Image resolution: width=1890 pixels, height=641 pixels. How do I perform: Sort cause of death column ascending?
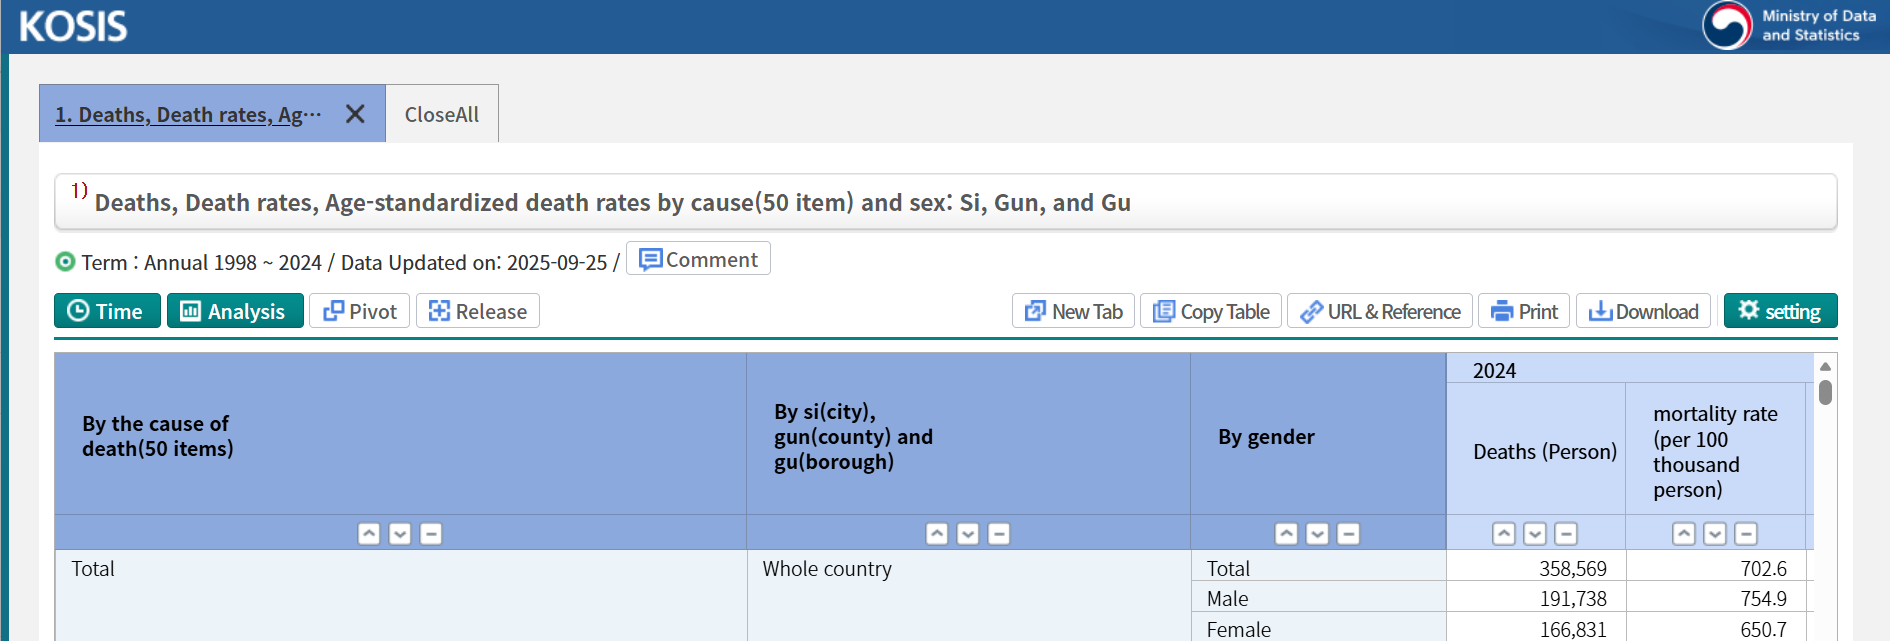tap(369, 534)
